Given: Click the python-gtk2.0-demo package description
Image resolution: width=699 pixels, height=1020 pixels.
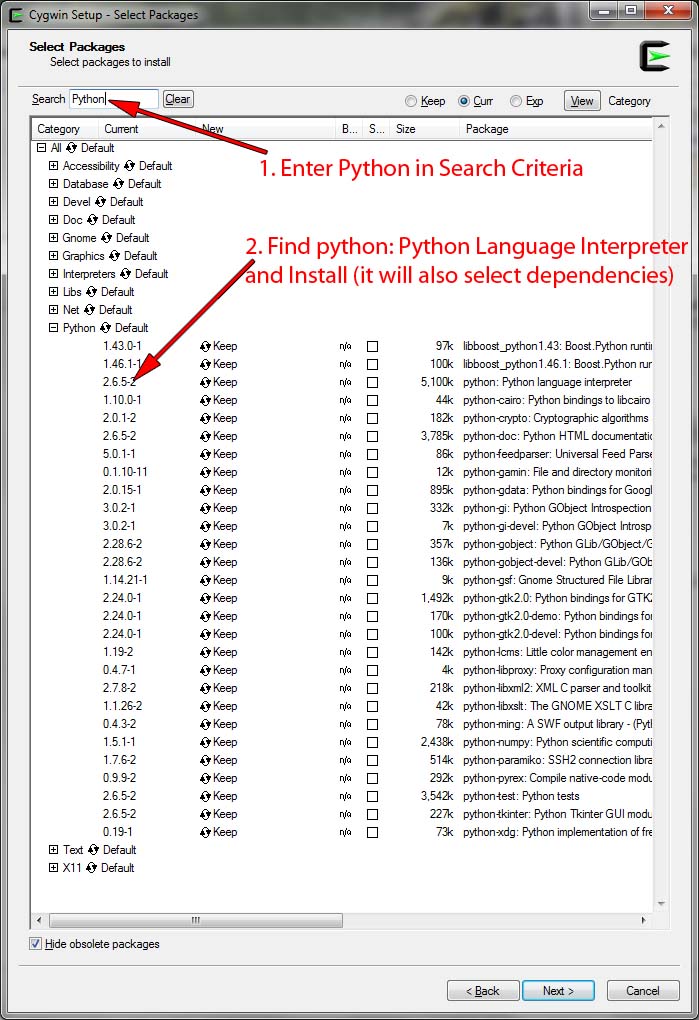Looking at the screenshot, I should pyautogui.click(x=557, y=616).
